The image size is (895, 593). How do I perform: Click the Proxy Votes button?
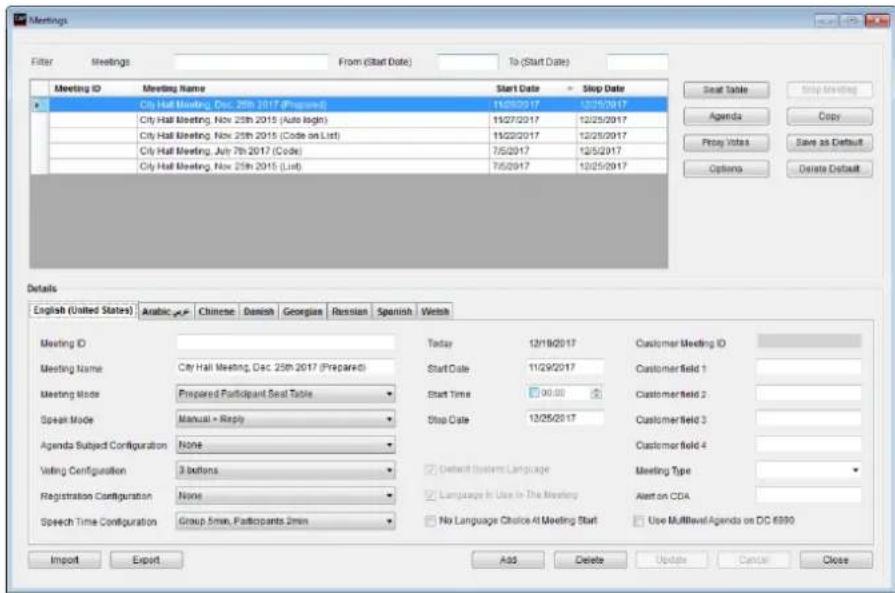pyautogui.click(x=726, y=143)
